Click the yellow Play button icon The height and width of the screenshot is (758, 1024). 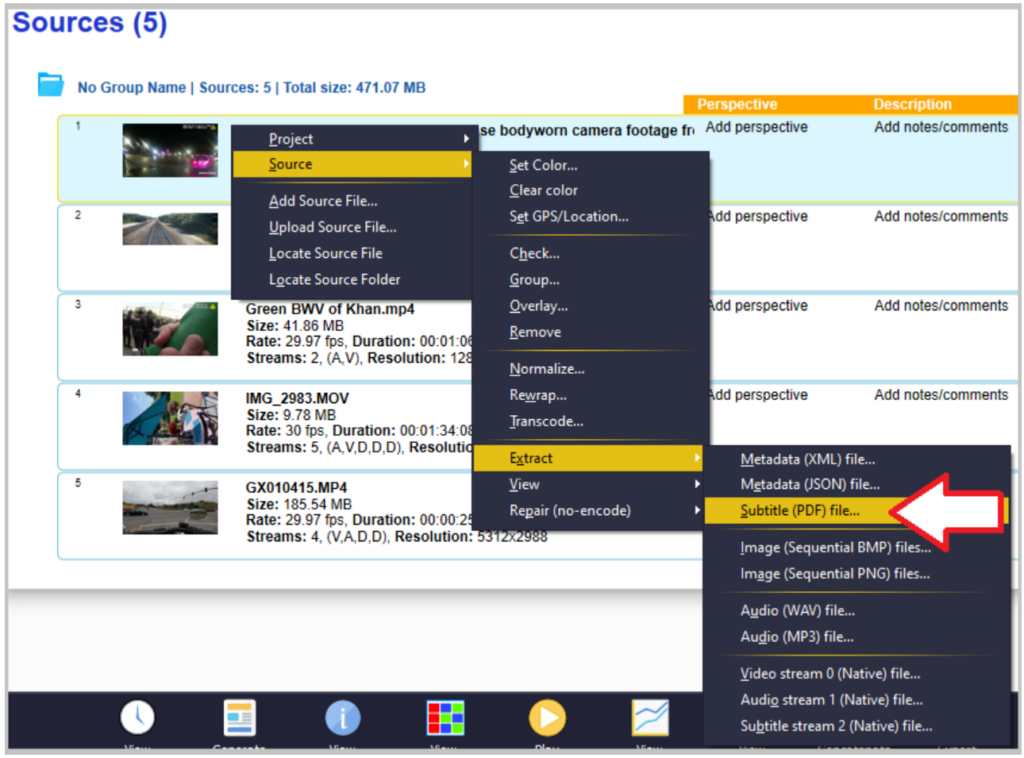(x=547, y=718)
